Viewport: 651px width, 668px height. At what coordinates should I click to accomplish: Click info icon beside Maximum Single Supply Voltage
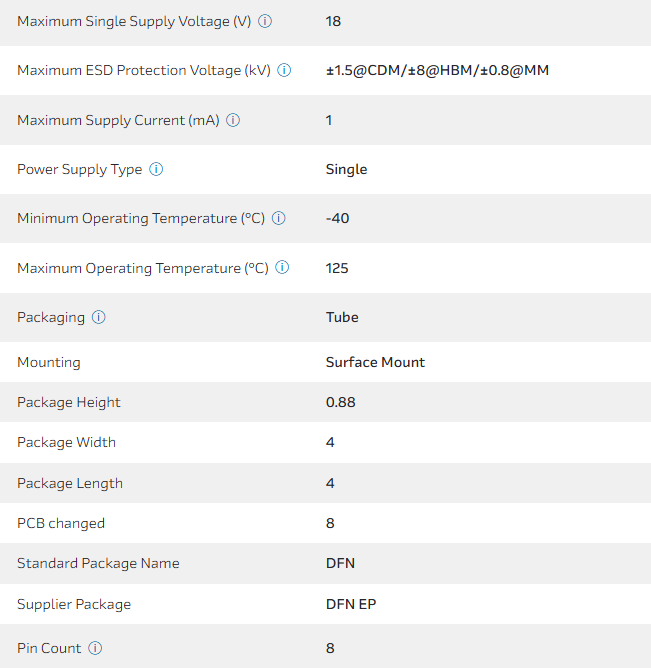265,21
